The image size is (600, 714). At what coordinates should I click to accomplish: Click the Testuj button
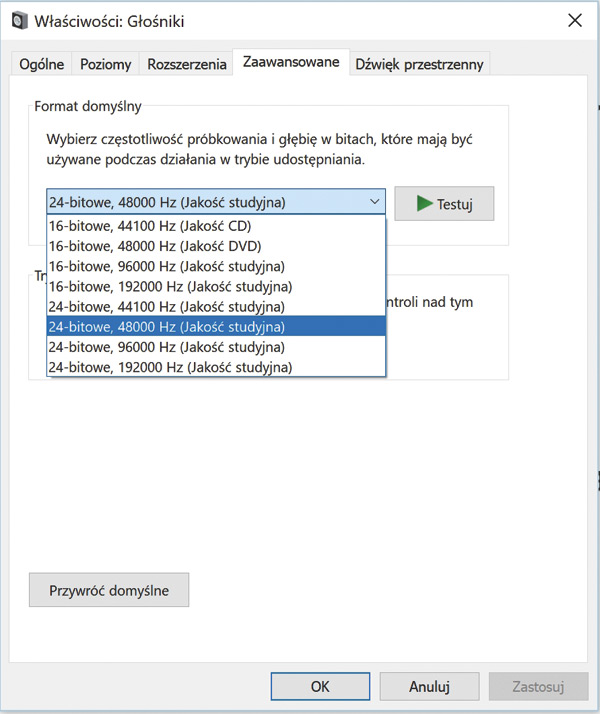point(444,204)
